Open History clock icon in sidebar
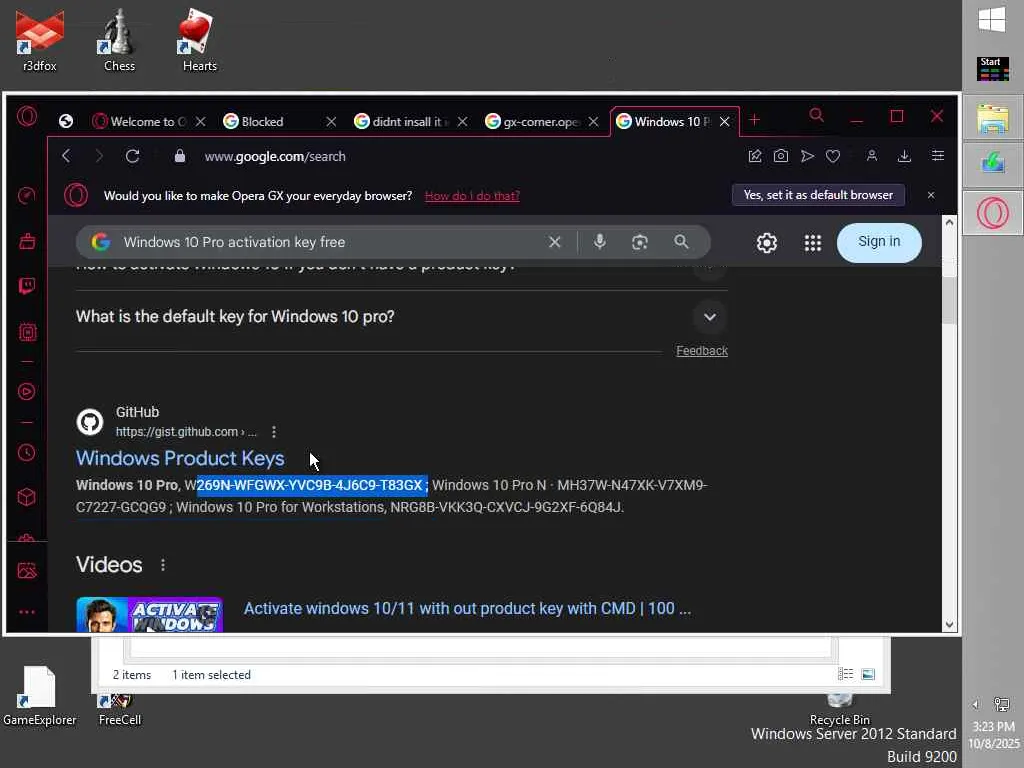Screen dimensions: 1024x768 (x=27, y=452)
